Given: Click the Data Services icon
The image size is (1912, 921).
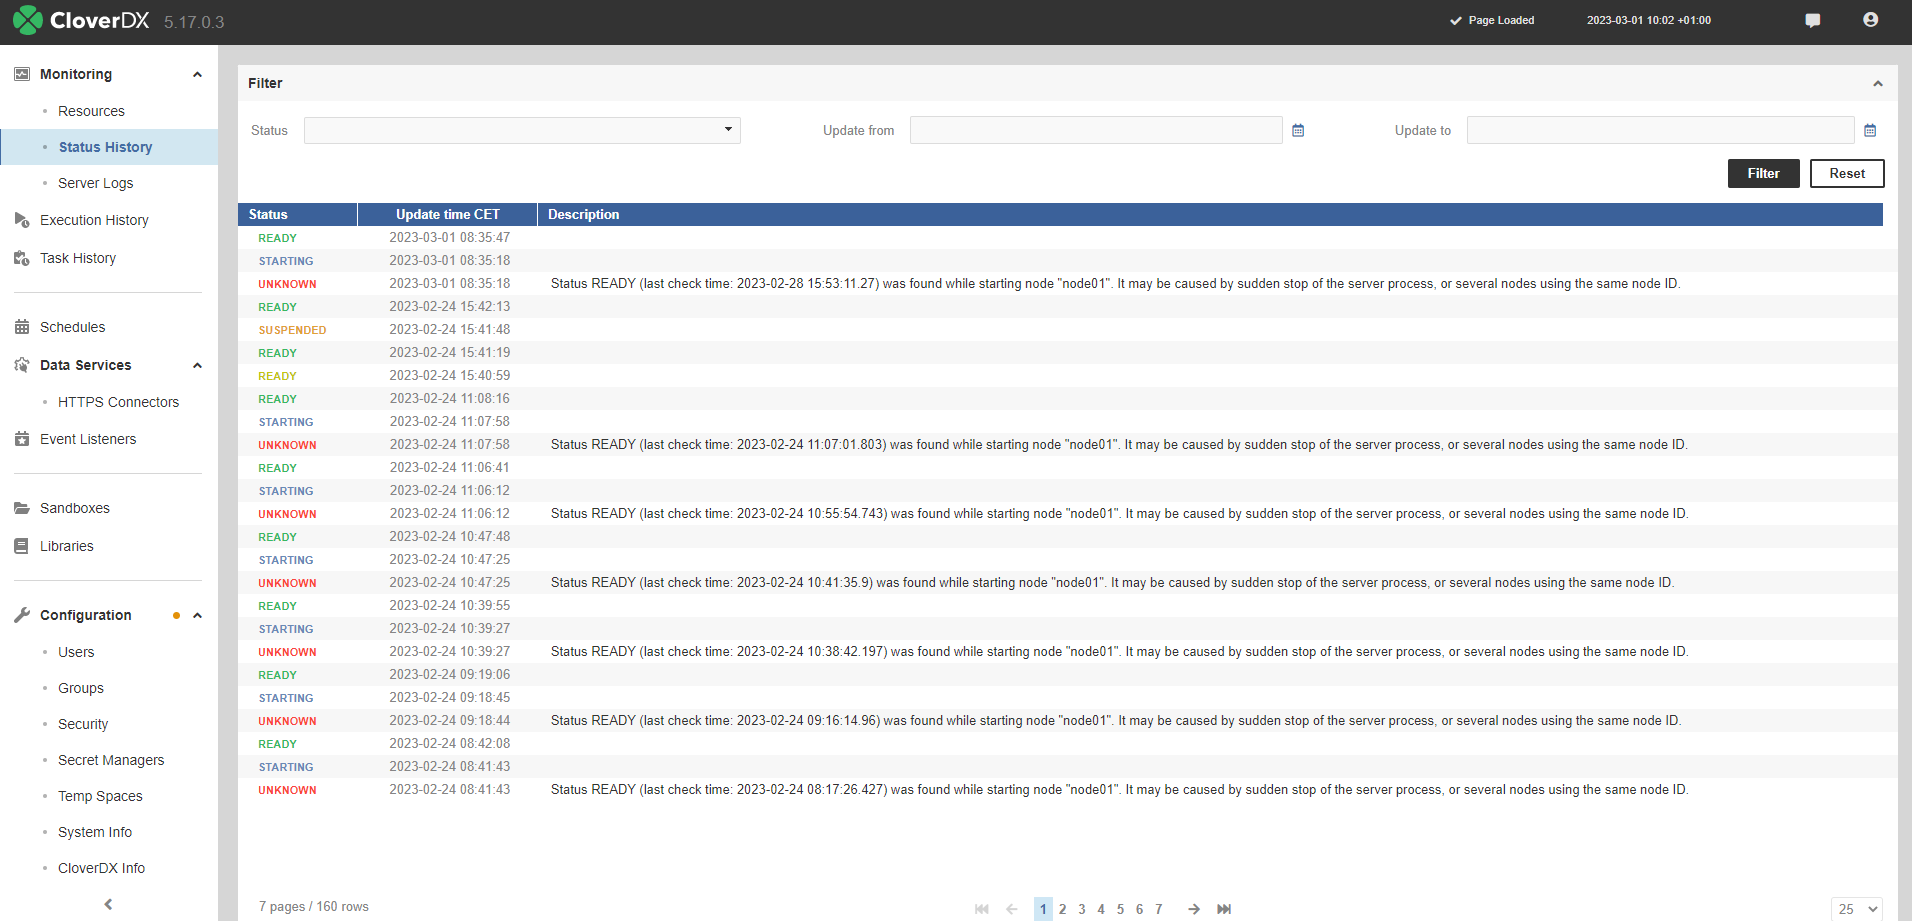Looking at the screenshot, I should pyautogui.click(x=22, y=365).
